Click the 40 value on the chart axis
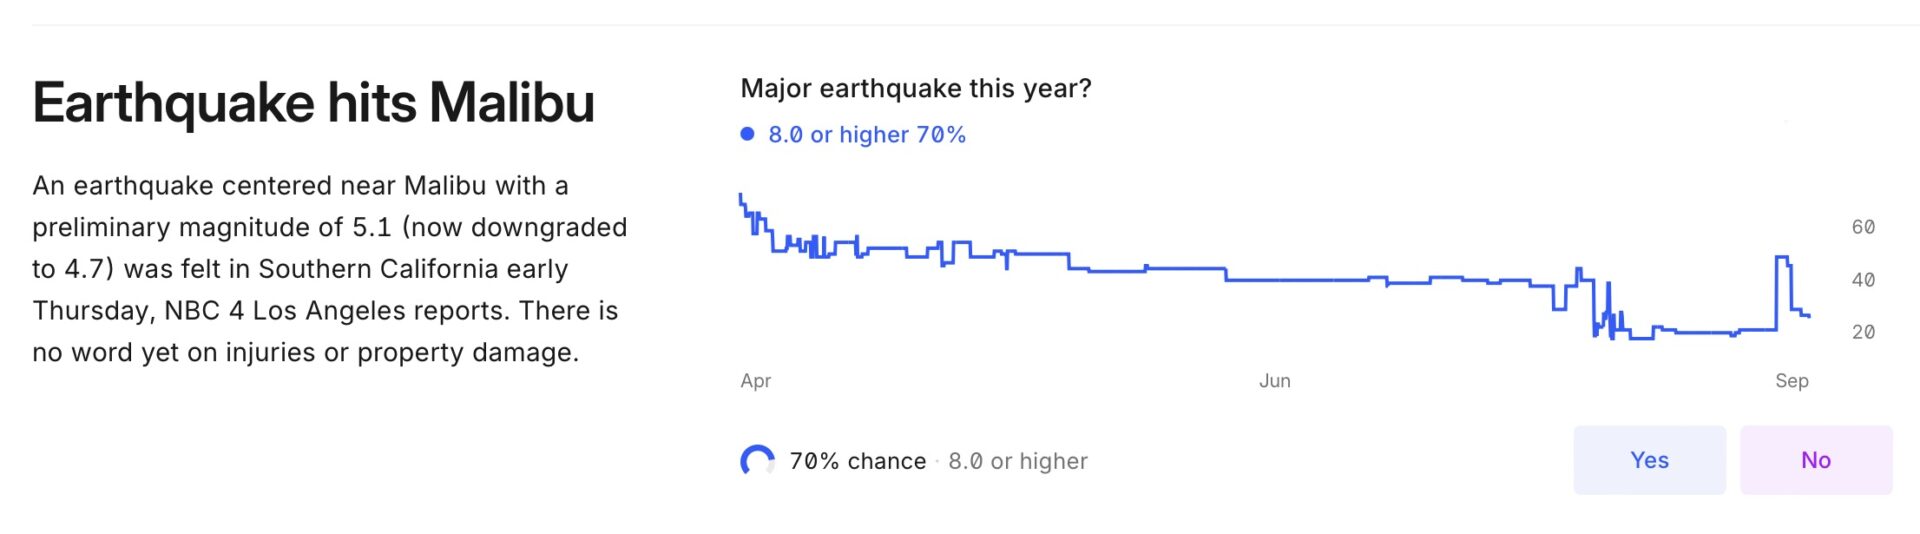This screenshot has height=534, width=1920. pyautogui.click(x=1862, y=280)
